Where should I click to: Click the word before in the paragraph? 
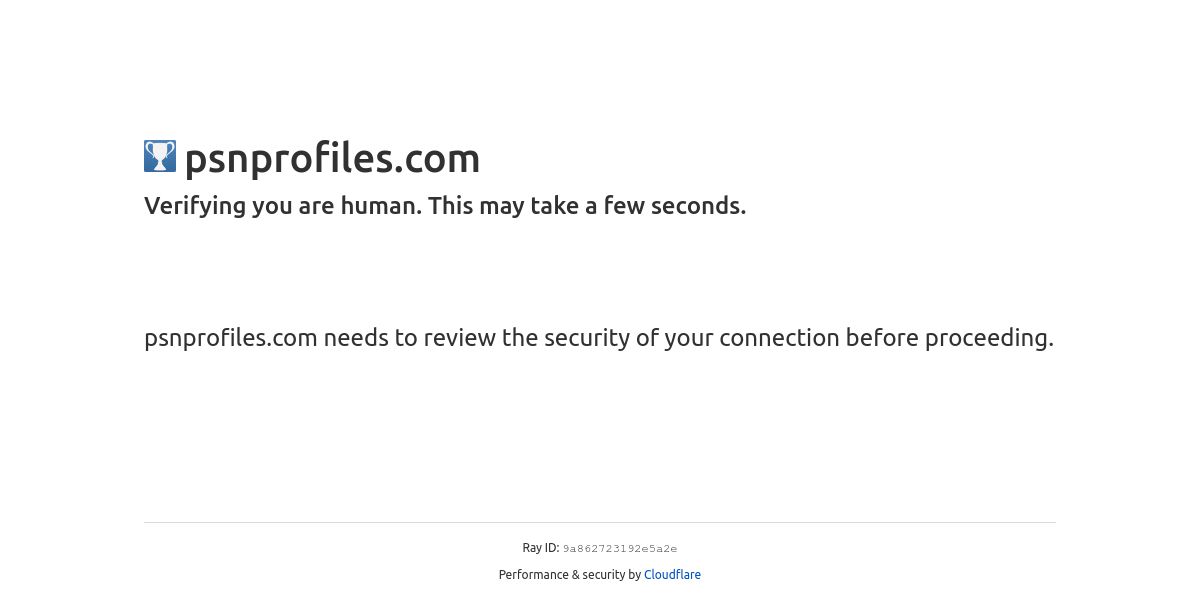coord(882,338)
